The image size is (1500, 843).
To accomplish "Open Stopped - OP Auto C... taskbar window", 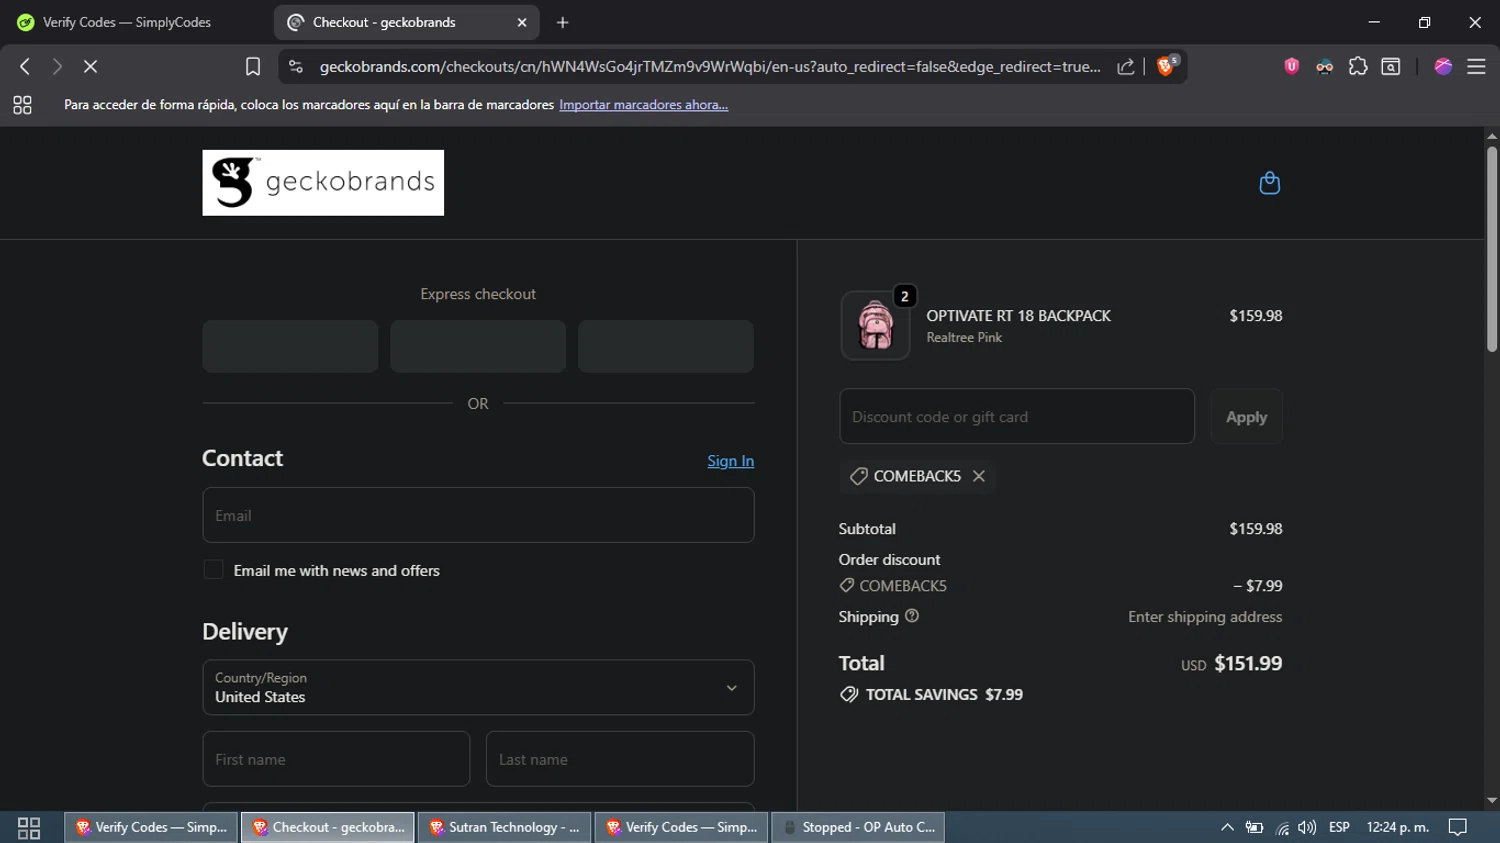I will point(858,827).
